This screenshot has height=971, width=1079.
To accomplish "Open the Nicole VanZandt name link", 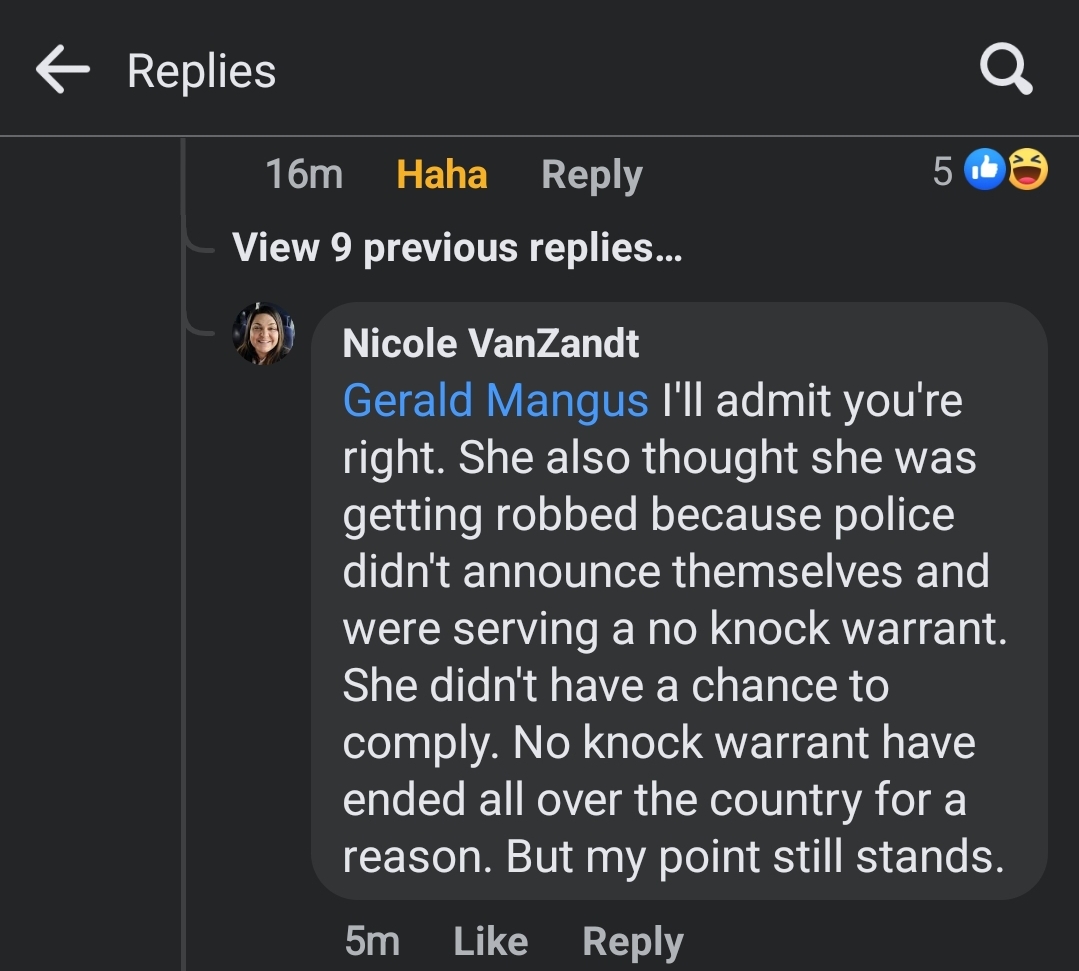I will pyautogui.click(x=491, y=343).
